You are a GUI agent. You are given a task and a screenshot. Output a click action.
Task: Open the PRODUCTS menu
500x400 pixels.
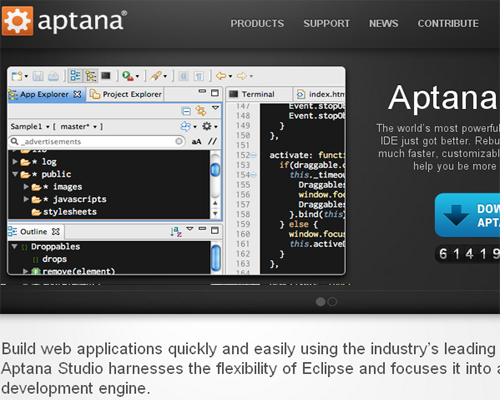pos(257,24)
